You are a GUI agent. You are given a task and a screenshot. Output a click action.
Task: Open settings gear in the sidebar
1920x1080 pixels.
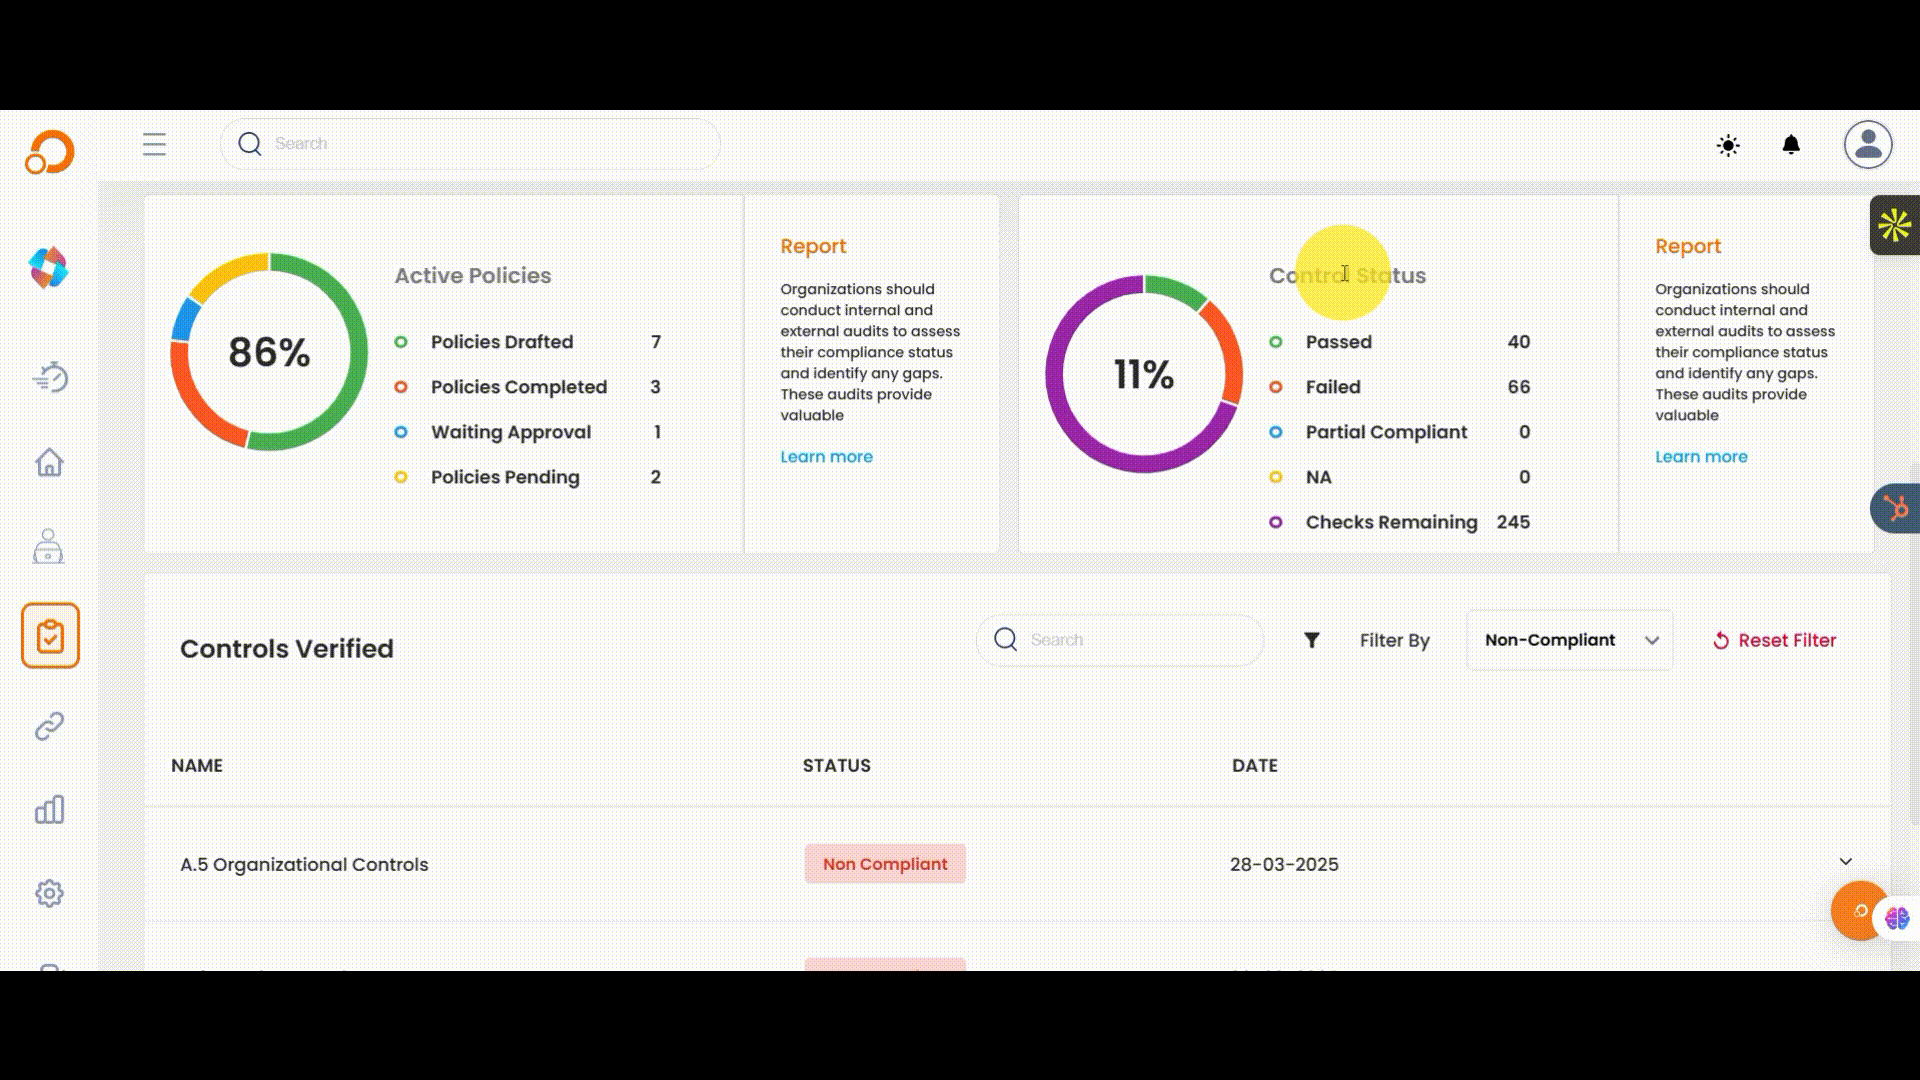[x=49, y=893]
